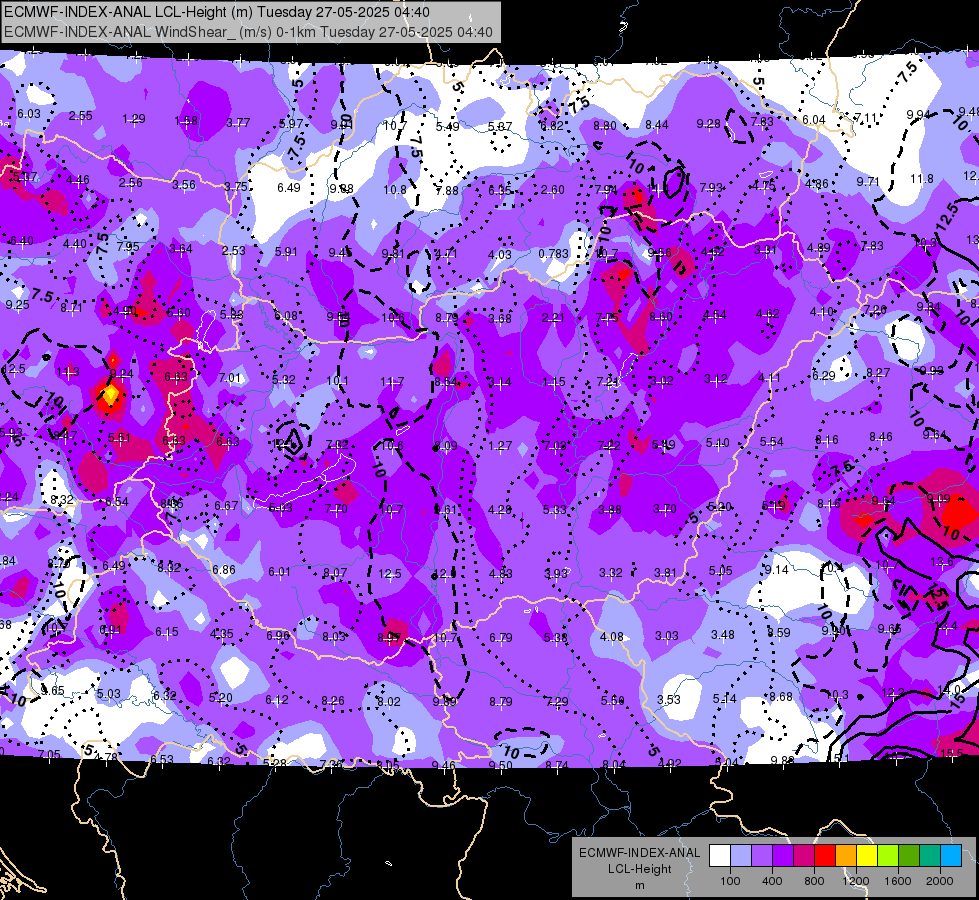The width and height of the screenshot is (979, 900).
Task: Click the wind shear value 6.03
Action: tap(29, 114)
